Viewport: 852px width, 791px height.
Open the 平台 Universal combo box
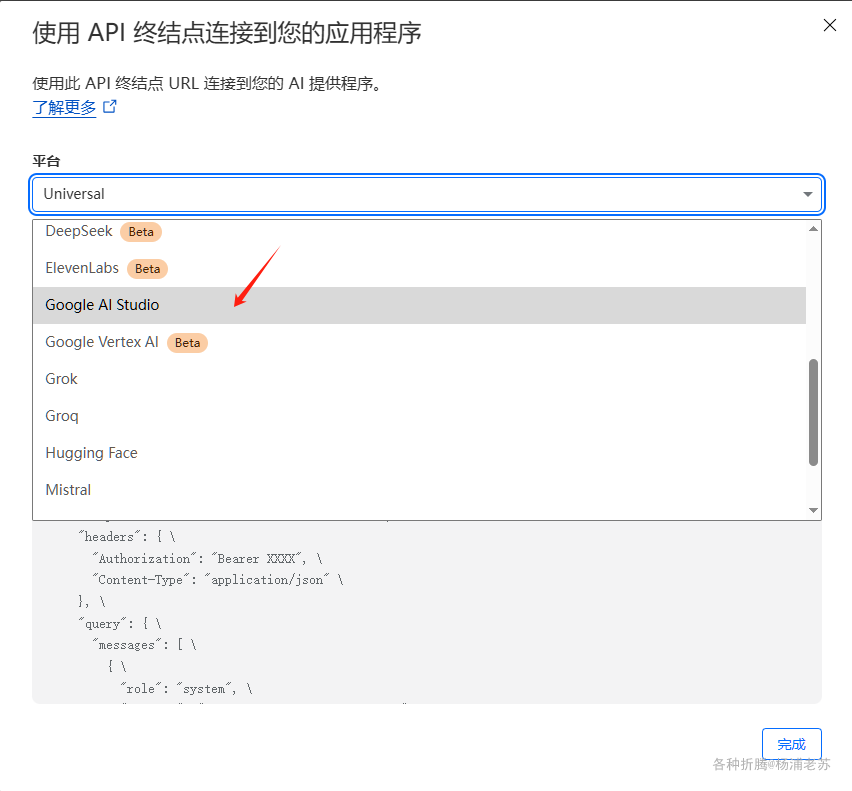click(427, 194)
